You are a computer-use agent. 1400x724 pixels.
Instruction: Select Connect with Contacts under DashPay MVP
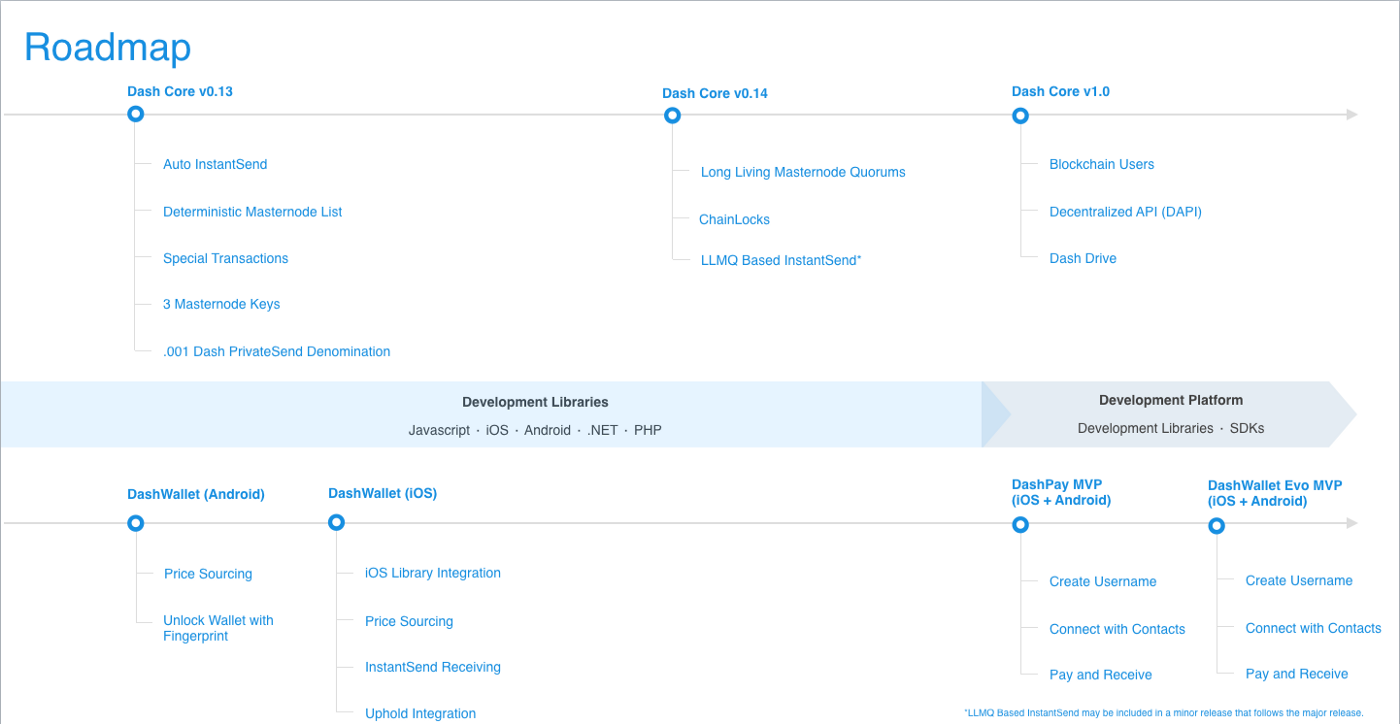pyautogui.click(x=1117, y=629)
